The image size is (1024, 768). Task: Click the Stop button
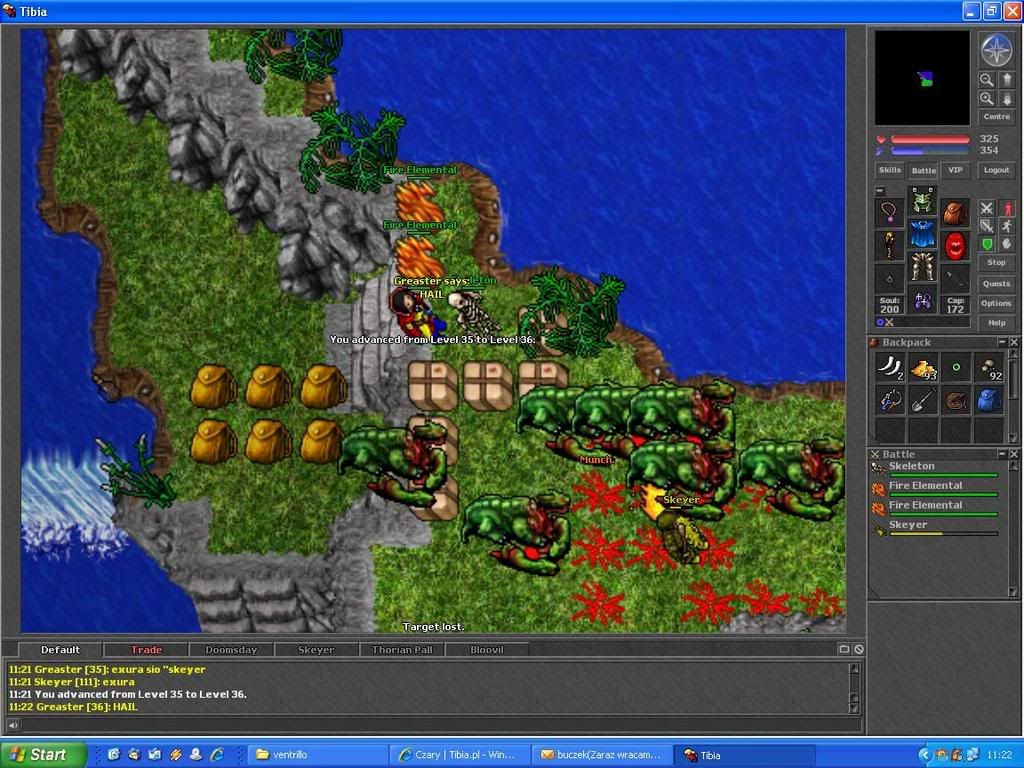coord(997,263)
